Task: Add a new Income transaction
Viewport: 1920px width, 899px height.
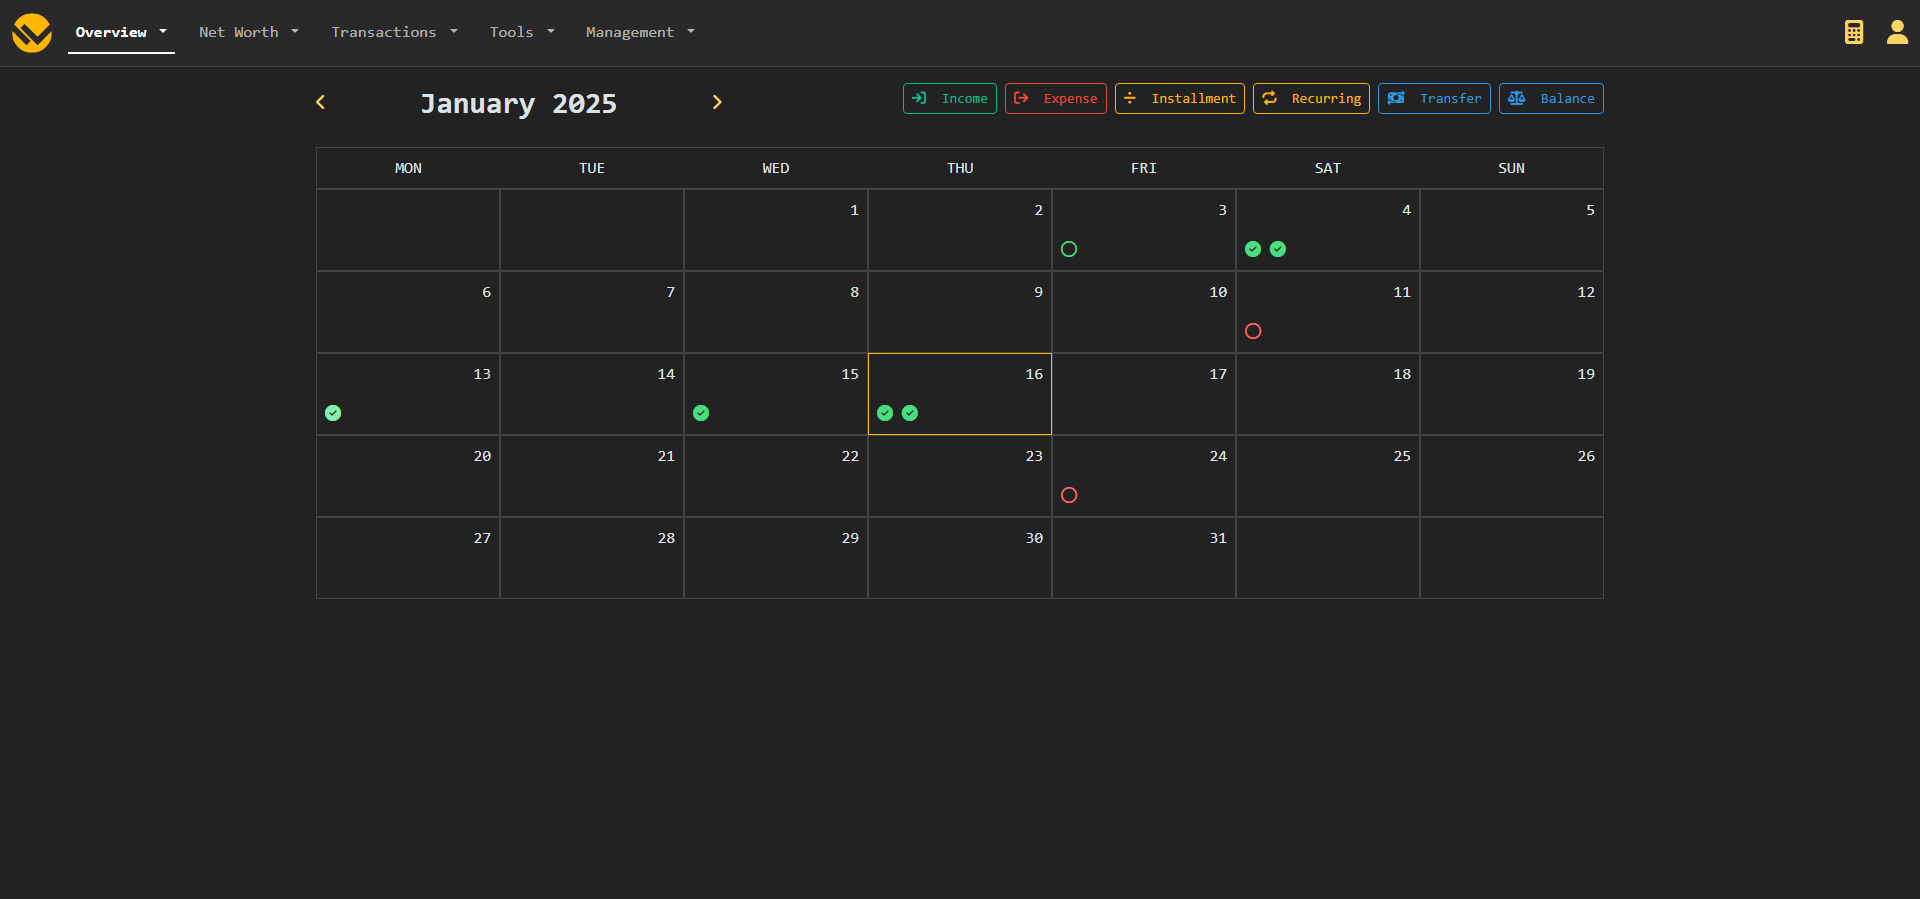Action: click(x=949, y=98)
